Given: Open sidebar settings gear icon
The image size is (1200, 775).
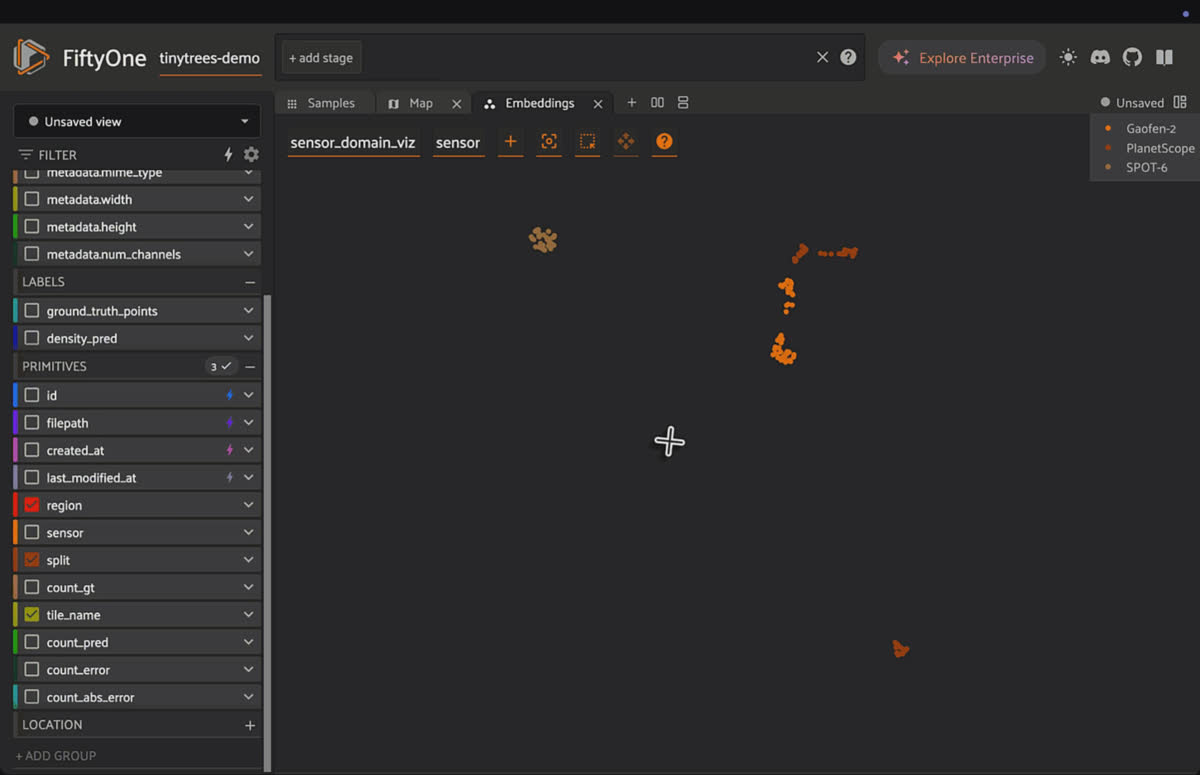Looking at the screenshot, I should [x=251, y=155].
